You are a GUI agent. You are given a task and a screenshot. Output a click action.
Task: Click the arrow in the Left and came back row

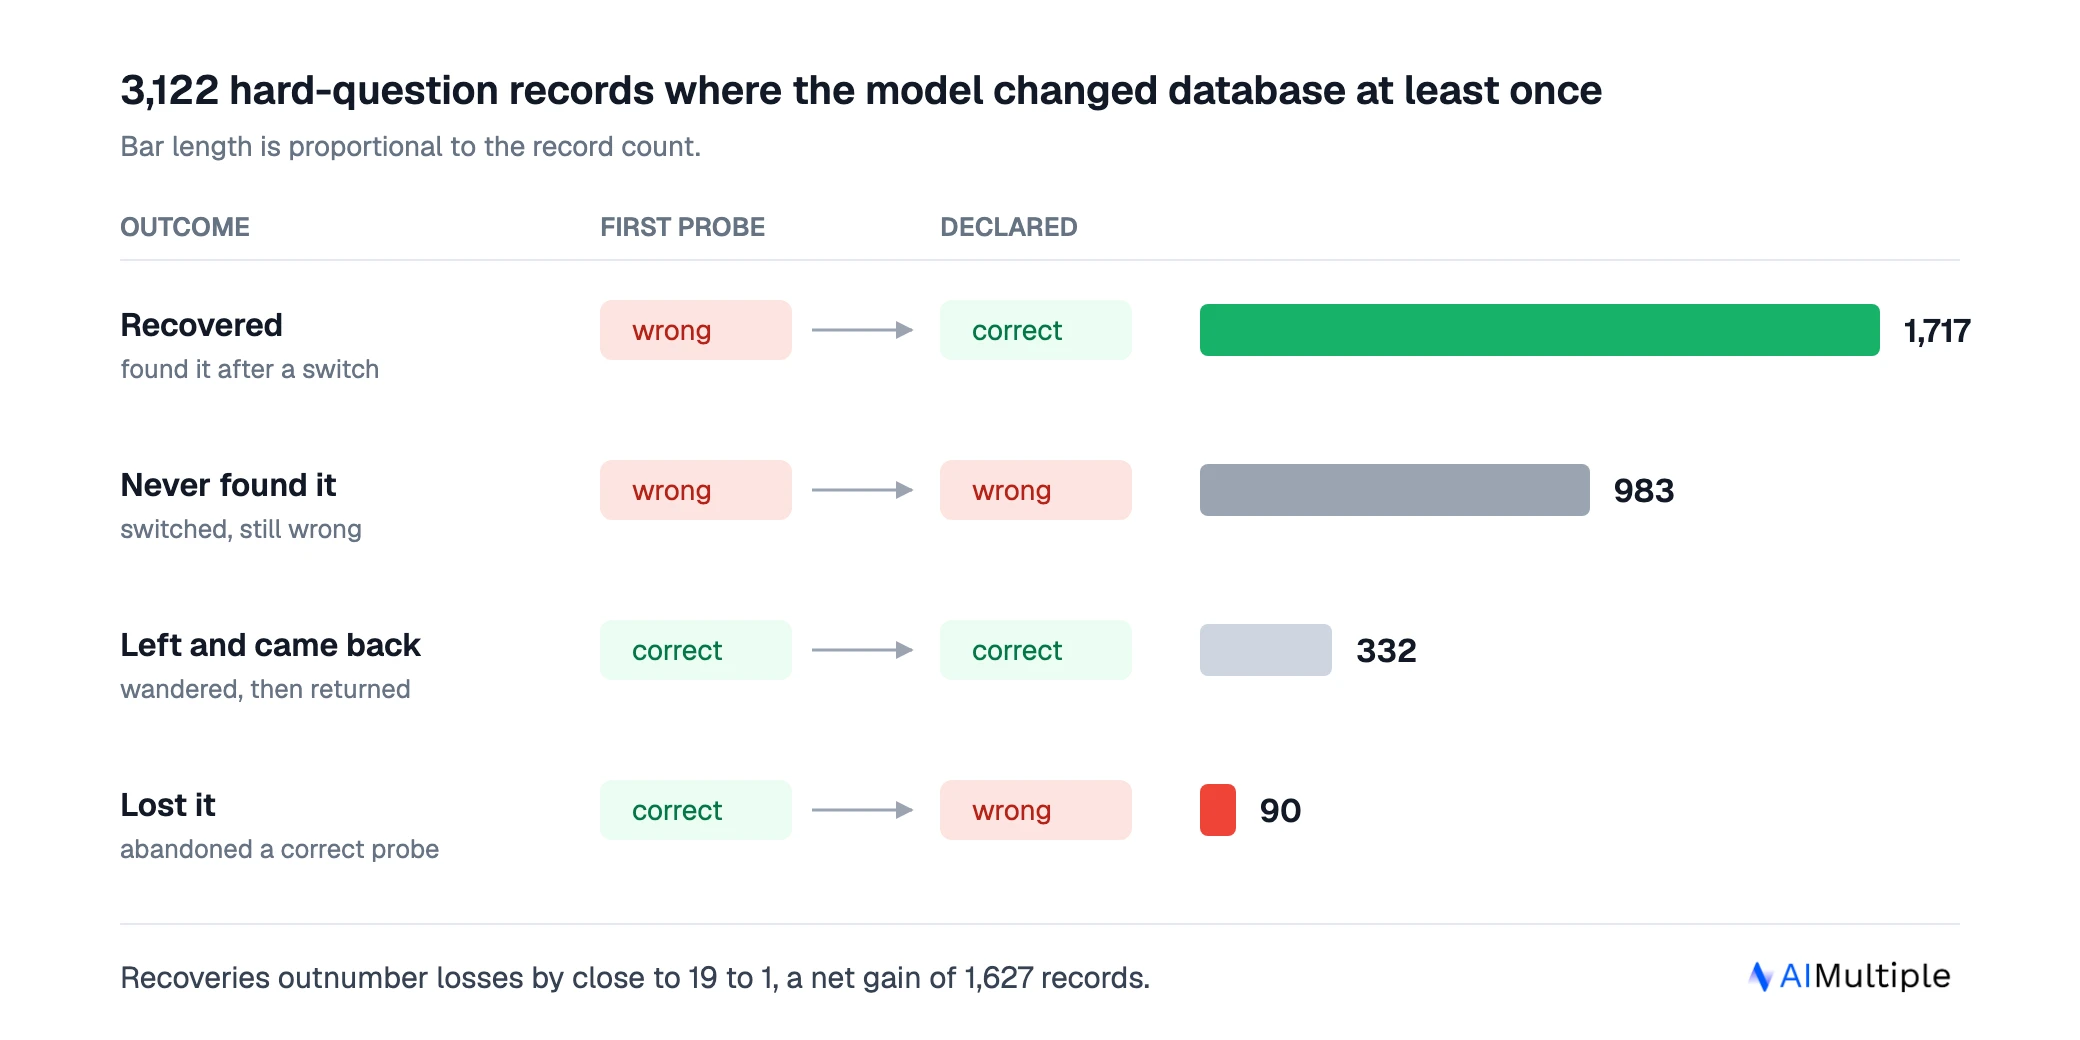[863, 650]
